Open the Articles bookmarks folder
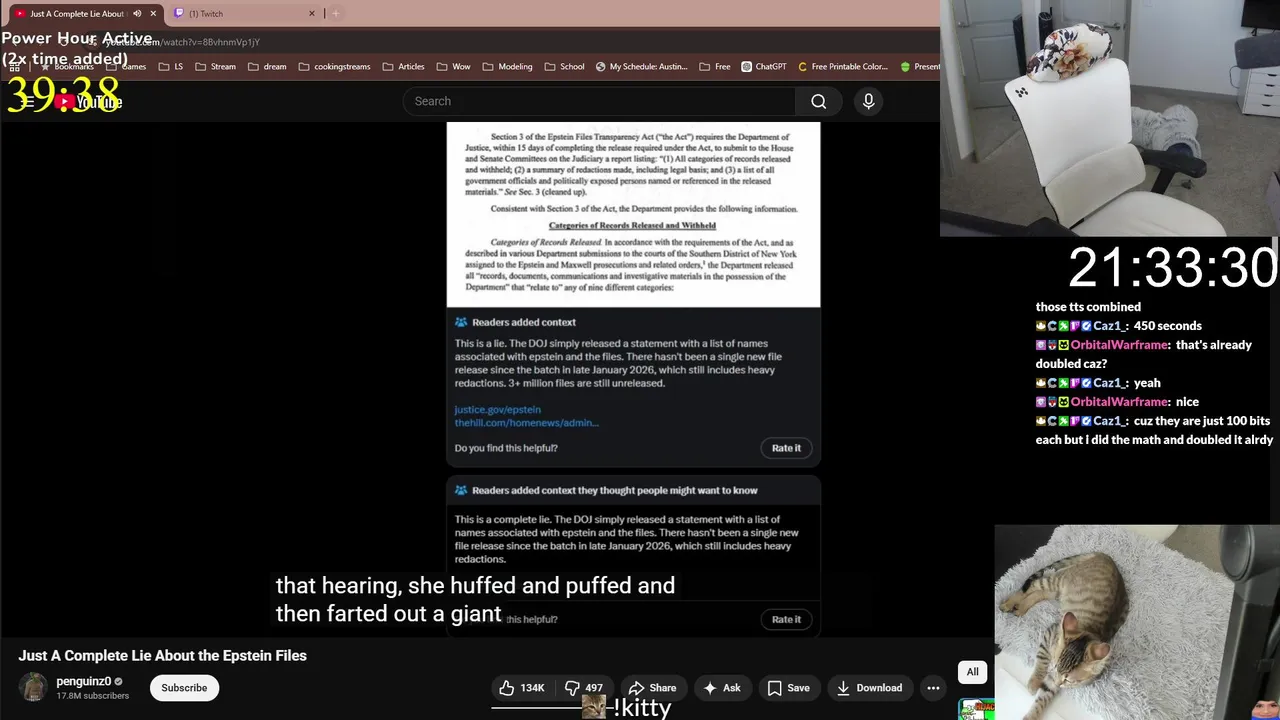 pos(403,67)
